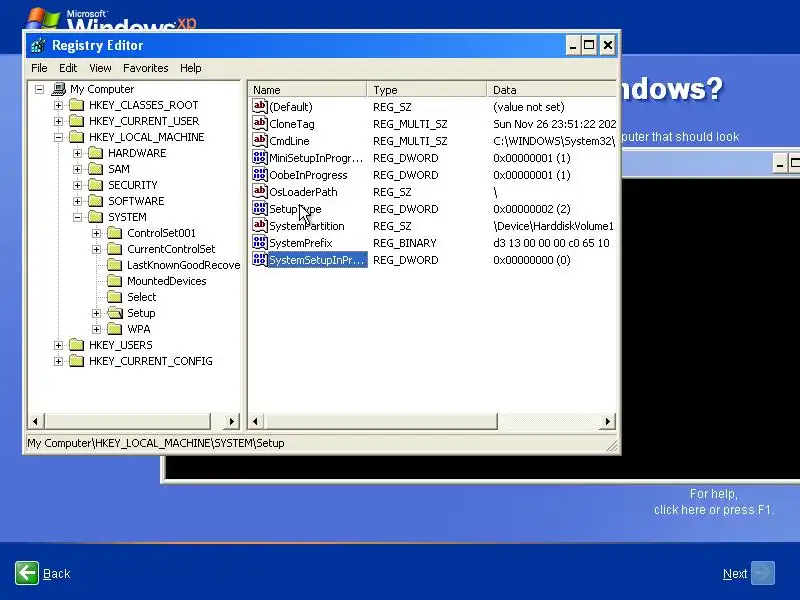Screen dimensions: 800x600
Task: Click tree pane horizontal scrollbar thumb
Action: pyautogui.click(x=128, y=421)
